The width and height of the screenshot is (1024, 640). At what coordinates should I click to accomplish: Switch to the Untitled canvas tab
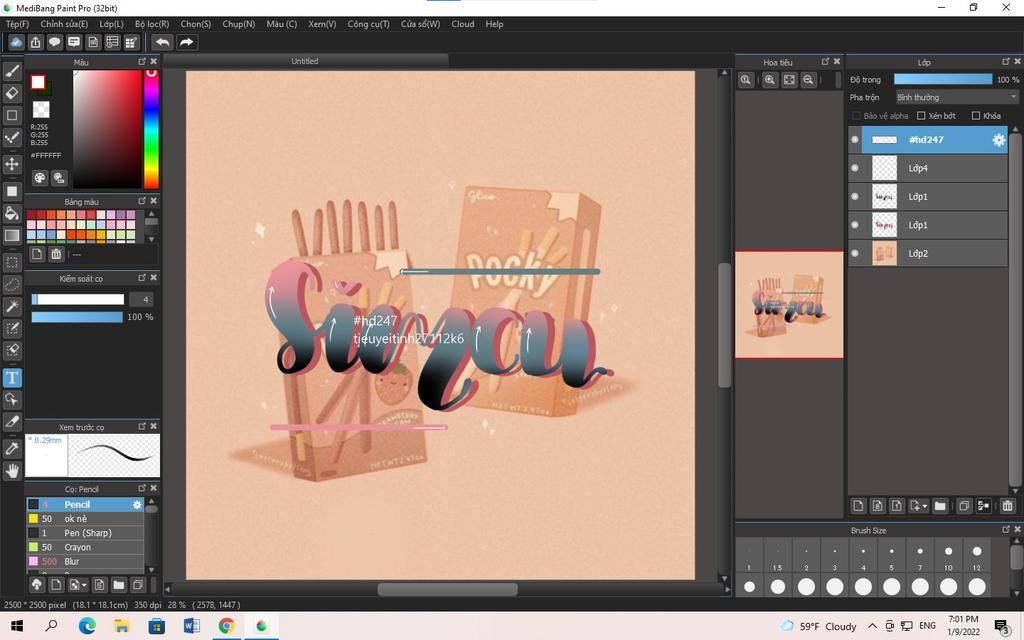pos(305,61)
